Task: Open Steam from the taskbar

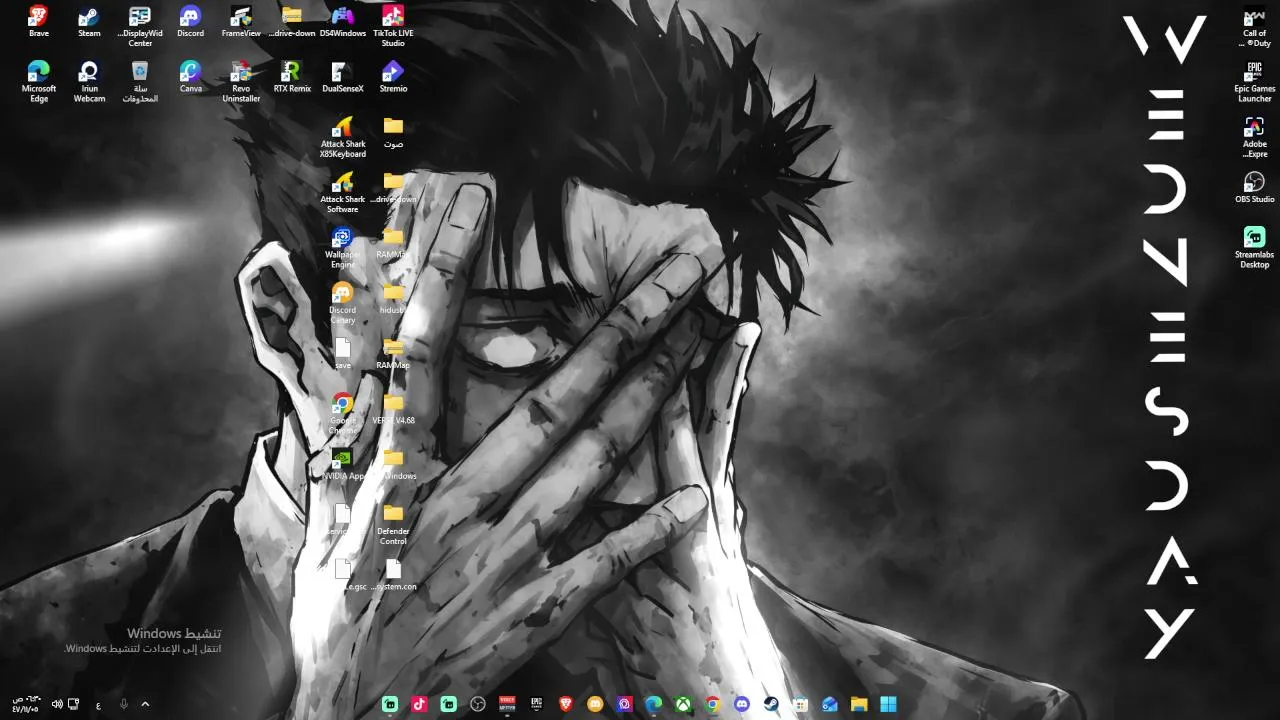Action: pos(771,704)
